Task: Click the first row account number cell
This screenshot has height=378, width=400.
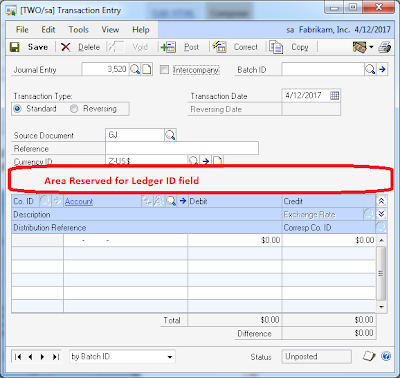Action: pyautogui.click(x=125, y=240)
